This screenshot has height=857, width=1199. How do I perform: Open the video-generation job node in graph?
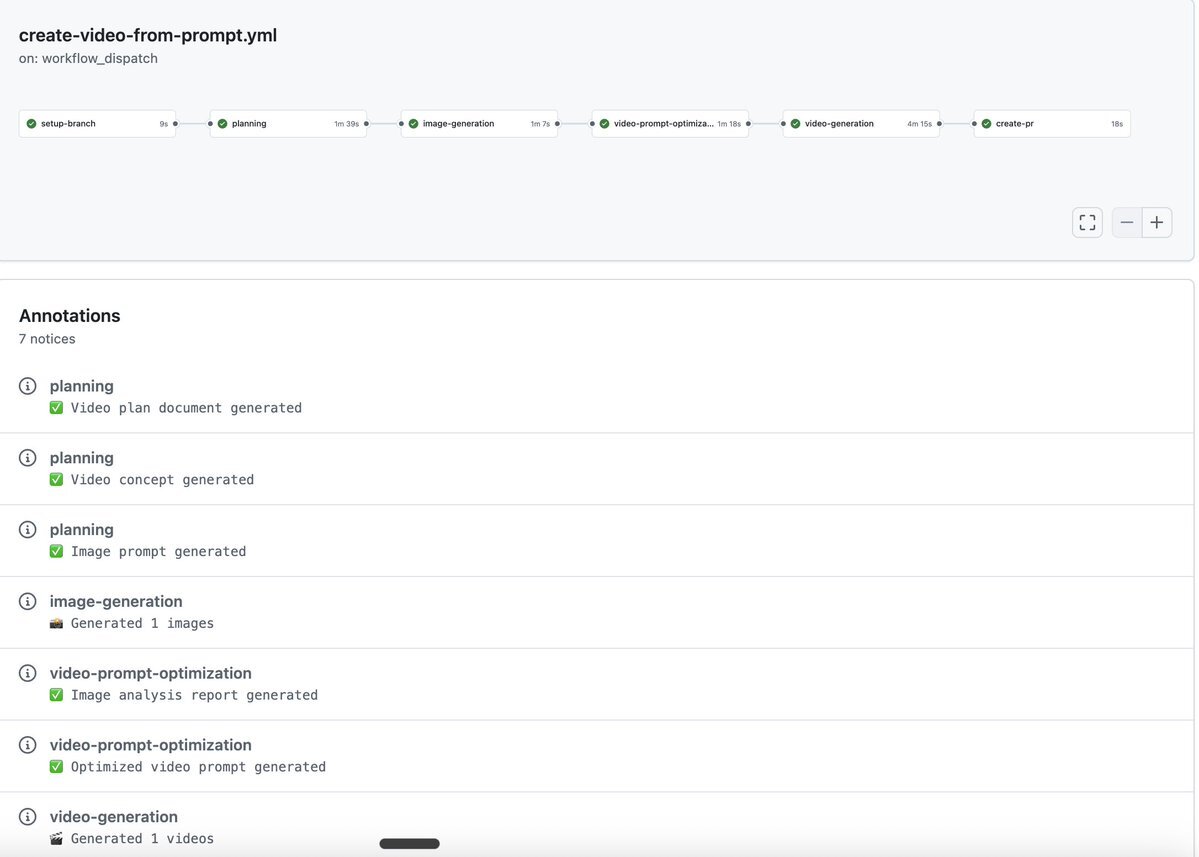[861, 124]
